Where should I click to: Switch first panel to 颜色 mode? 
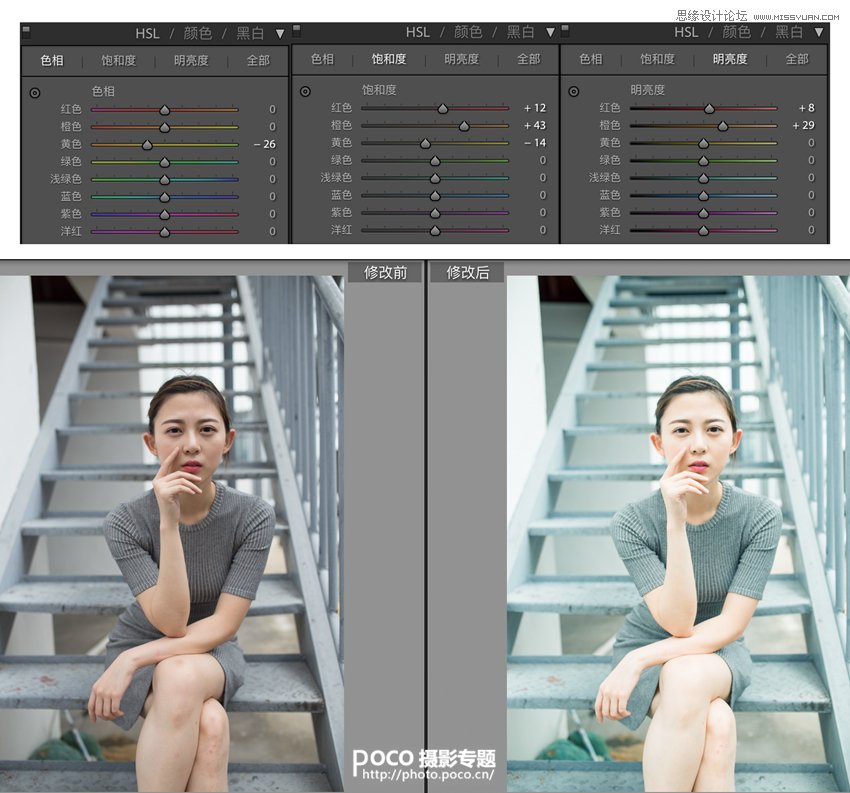pos(197,34)
